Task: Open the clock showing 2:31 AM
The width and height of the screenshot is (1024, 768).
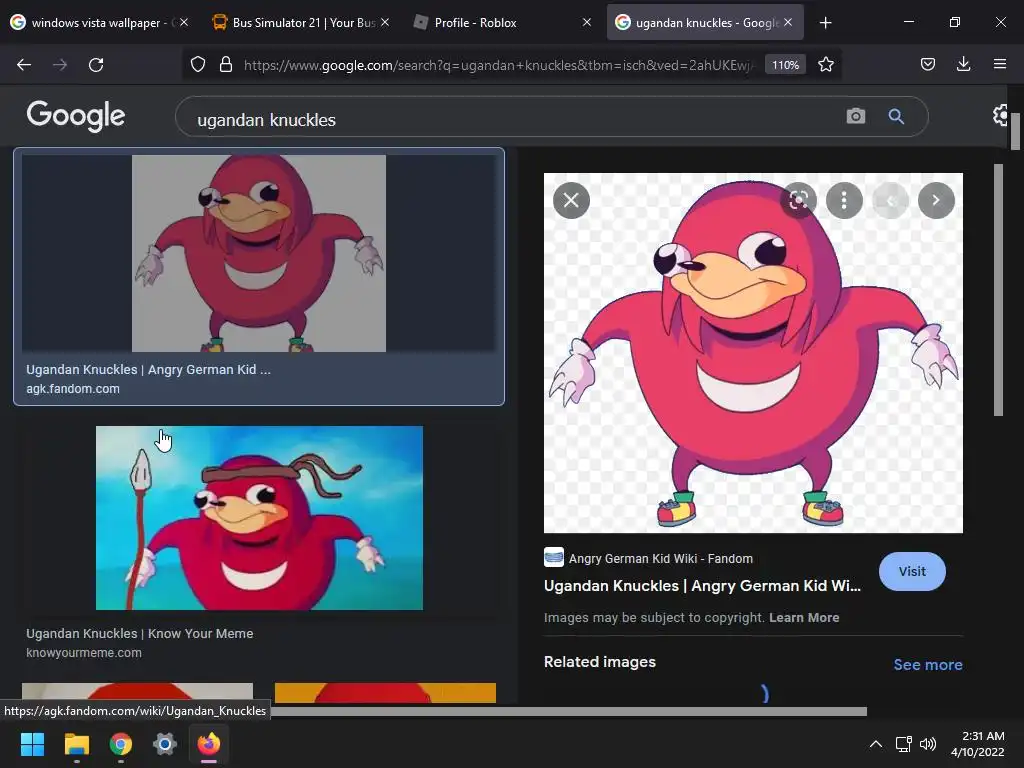Action: pyautogui.click(x=978, y=744)
